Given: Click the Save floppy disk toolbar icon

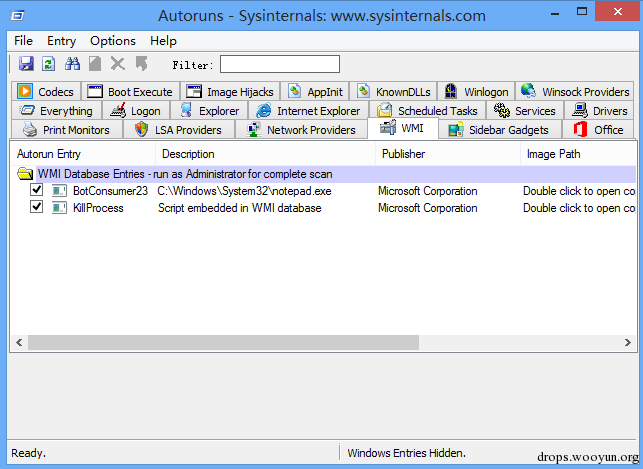Looking at the screenshot, I should click(26, 64).
